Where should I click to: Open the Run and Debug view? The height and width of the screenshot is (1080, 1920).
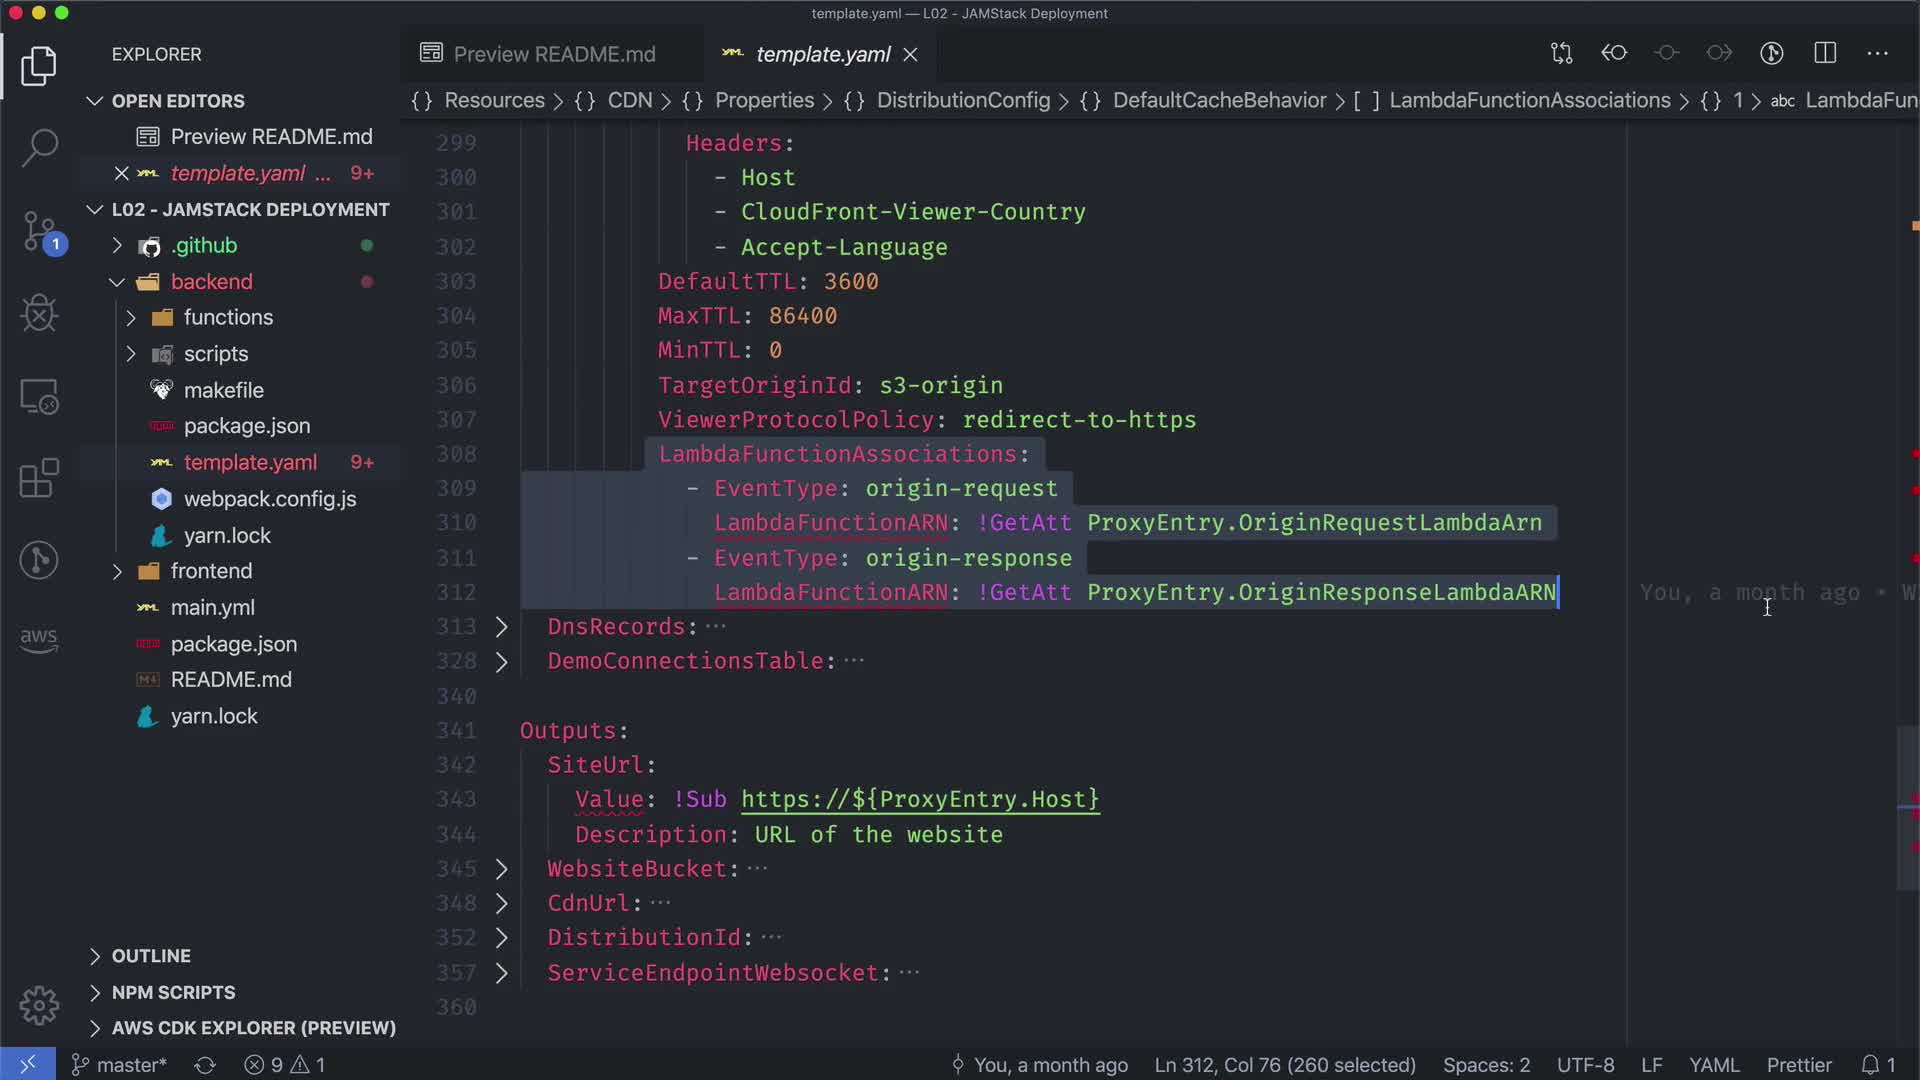39,314
